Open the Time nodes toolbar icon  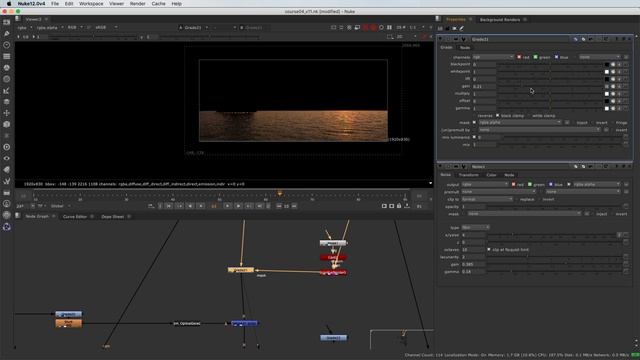click(7, 45)
